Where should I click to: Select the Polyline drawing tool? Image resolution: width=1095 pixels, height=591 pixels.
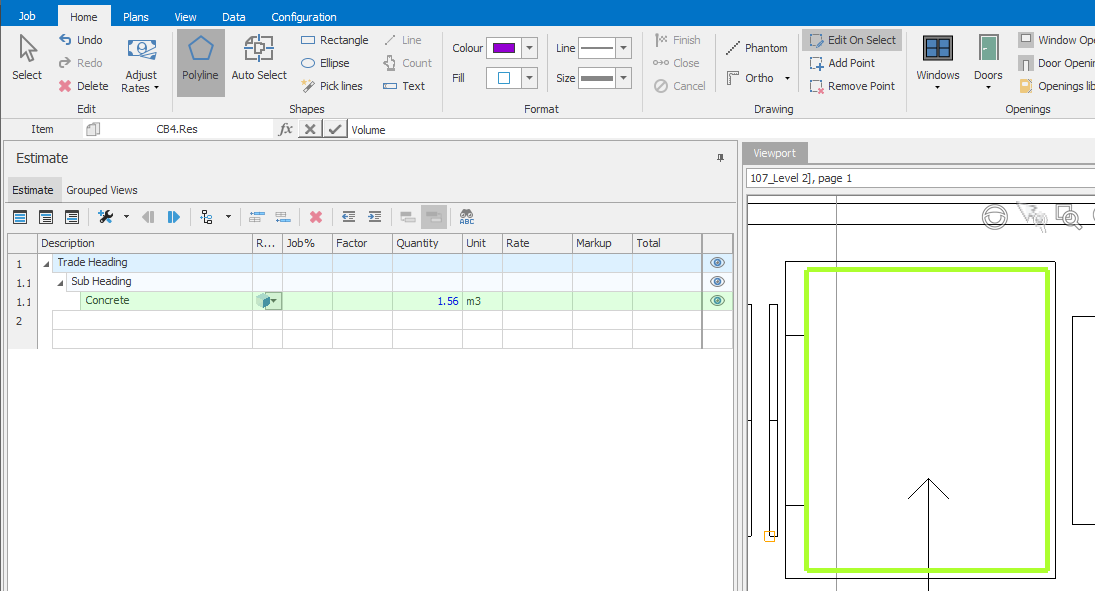click(200, 62)
